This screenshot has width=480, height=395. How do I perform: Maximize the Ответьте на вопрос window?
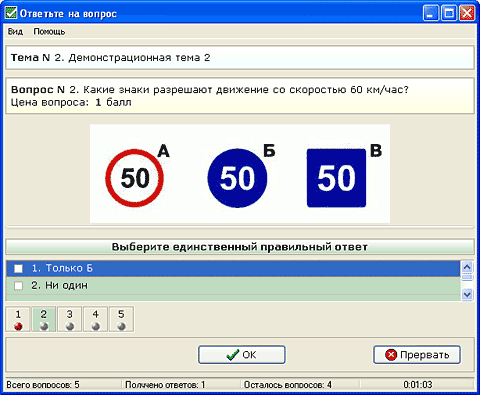tap(449, 13)
